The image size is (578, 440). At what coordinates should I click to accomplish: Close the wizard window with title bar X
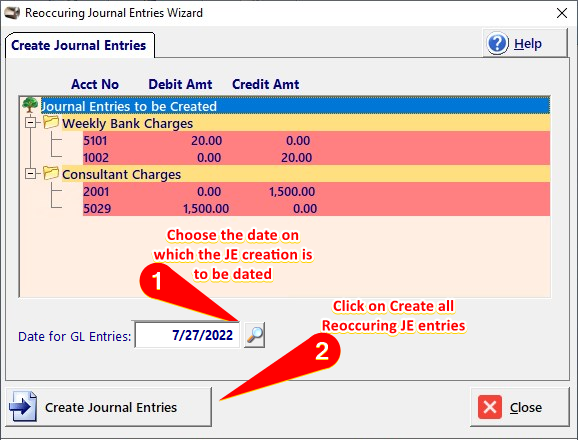(x=562, y=13)
